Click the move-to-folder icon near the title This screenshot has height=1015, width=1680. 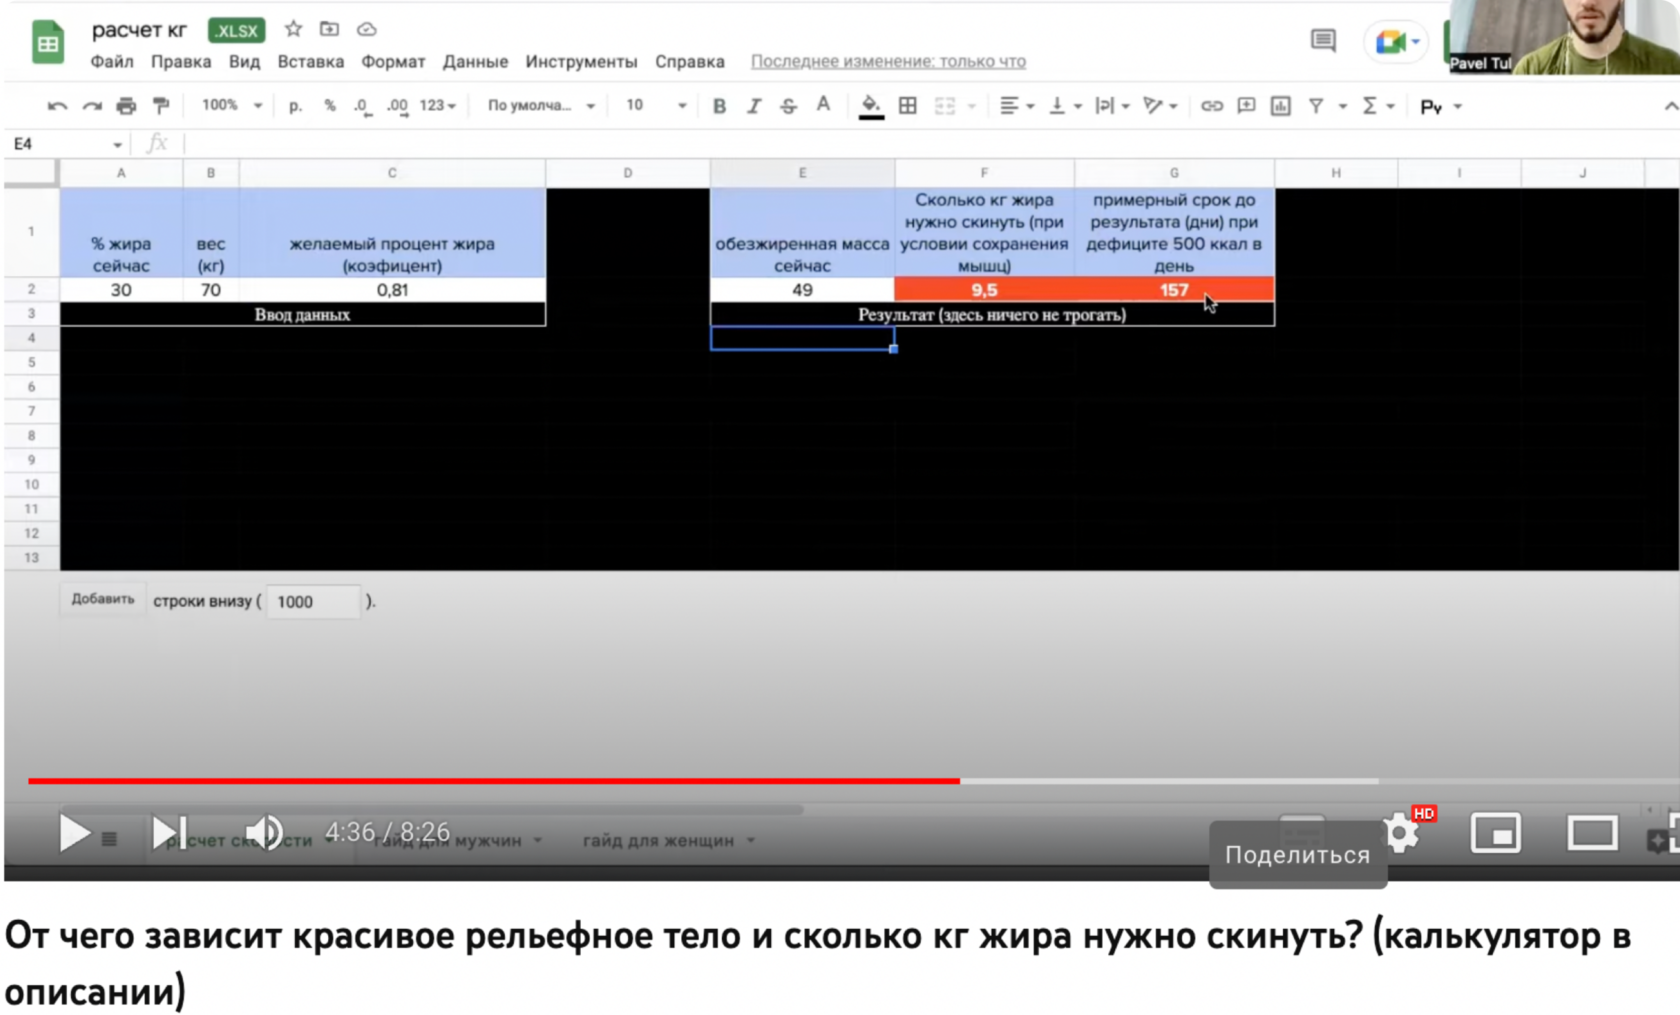[329, 29]
